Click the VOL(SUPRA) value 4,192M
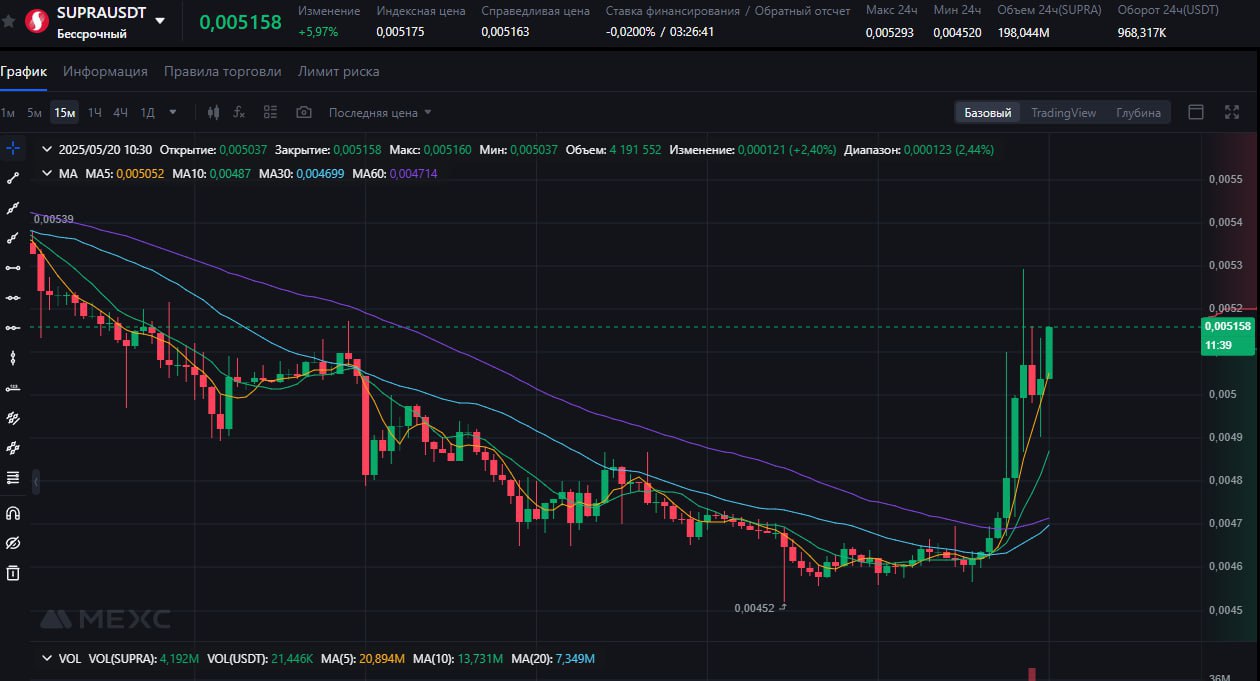 click(x=179, y=659)
